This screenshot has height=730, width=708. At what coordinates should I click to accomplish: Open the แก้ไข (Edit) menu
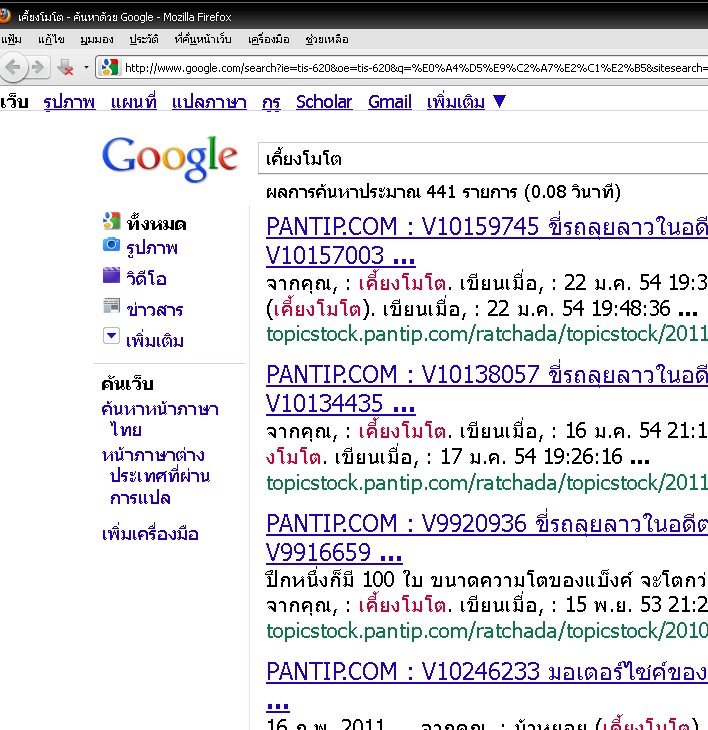point(51,40)
